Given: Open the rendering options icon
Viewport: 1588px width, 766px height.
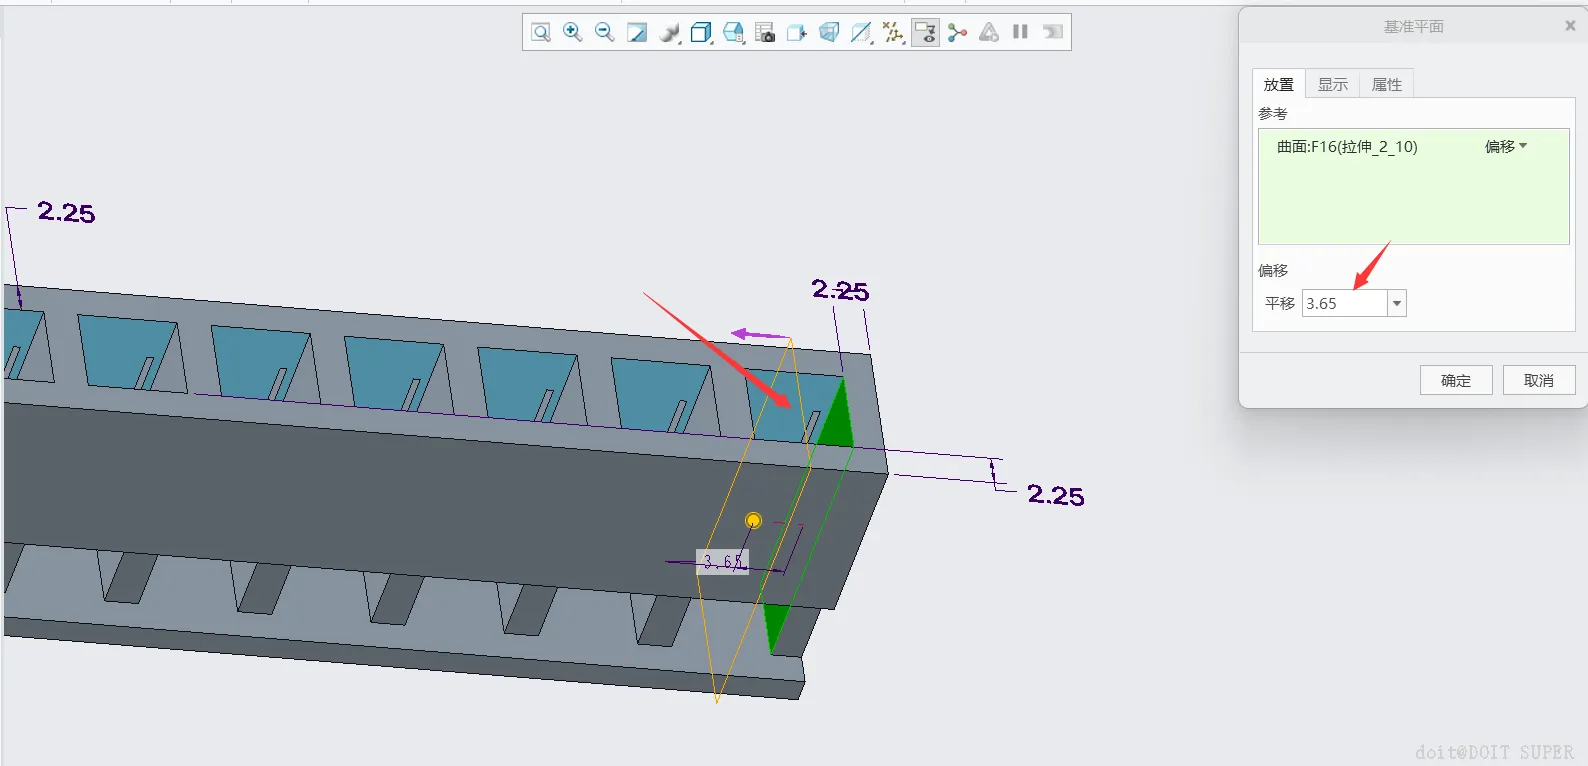Looking at the screenshot, I should (669, 32).
